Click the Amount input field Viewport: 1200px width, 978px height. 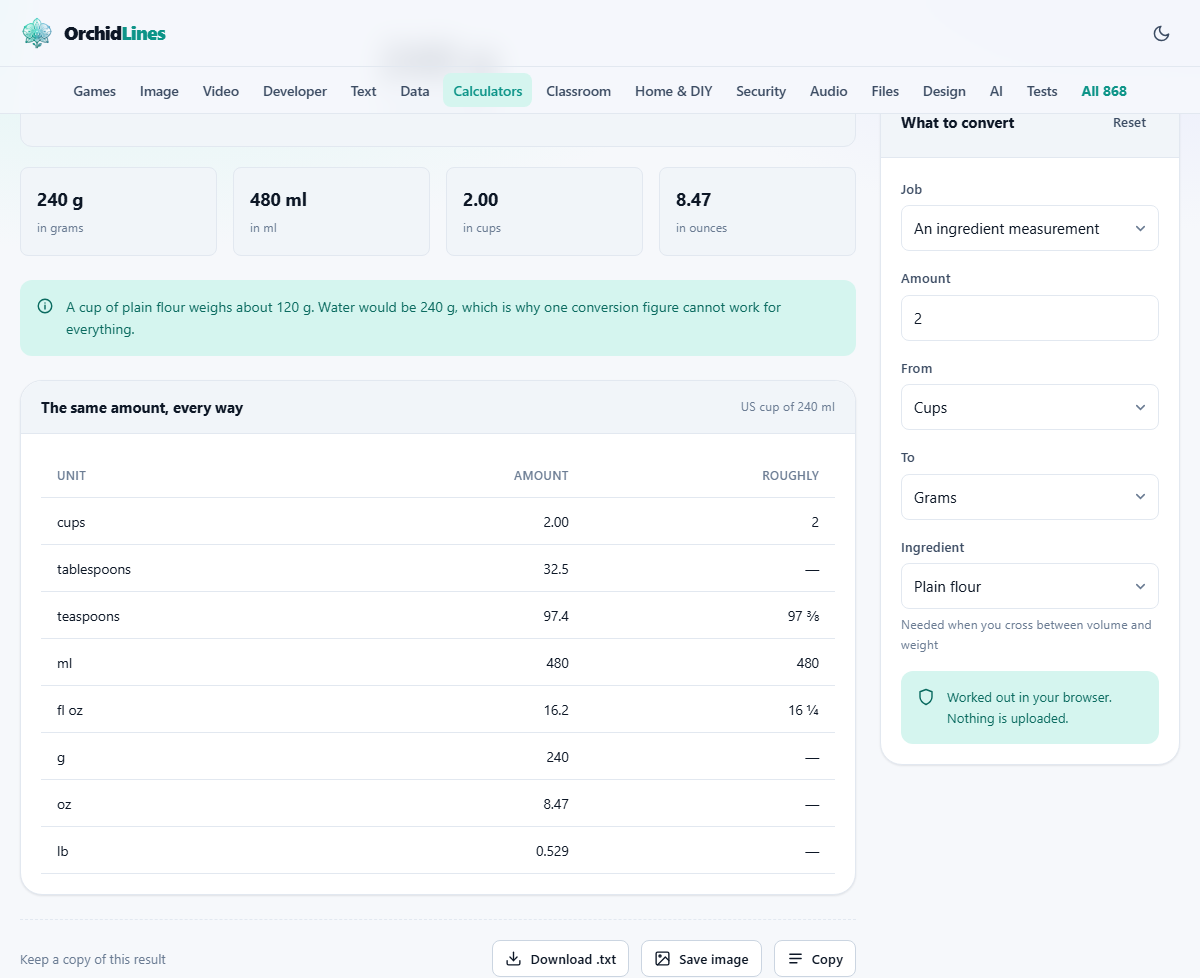coord(1029,318)
